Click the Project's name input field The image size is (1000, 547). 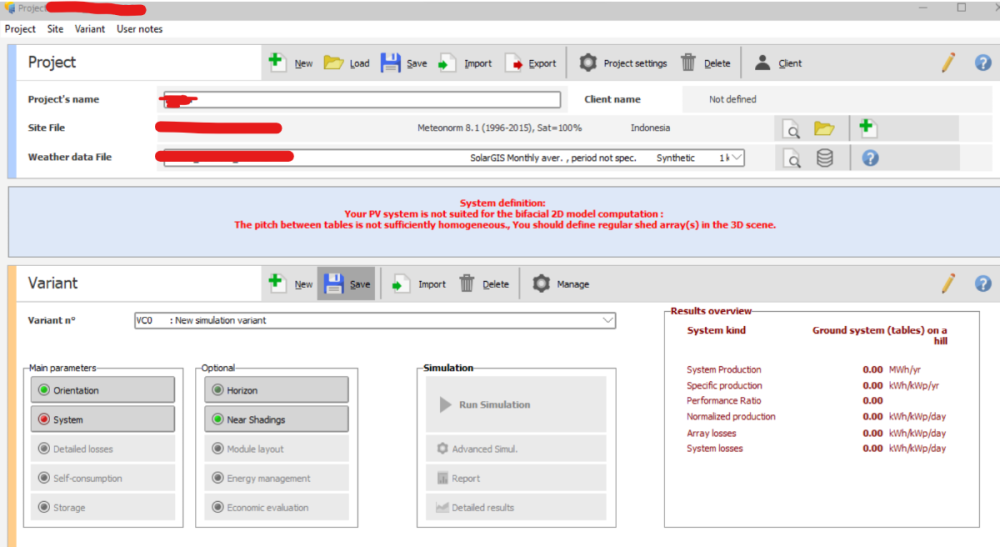click(361, 100)
